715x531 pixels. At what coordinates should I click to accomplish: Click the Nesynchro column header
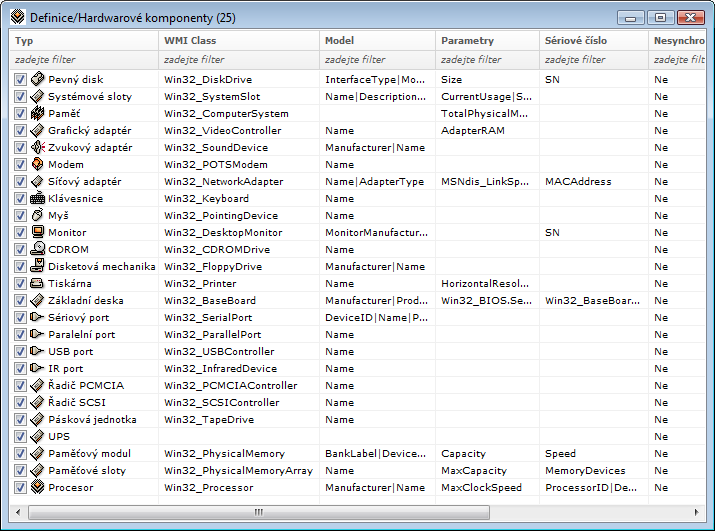pos(677,41)
